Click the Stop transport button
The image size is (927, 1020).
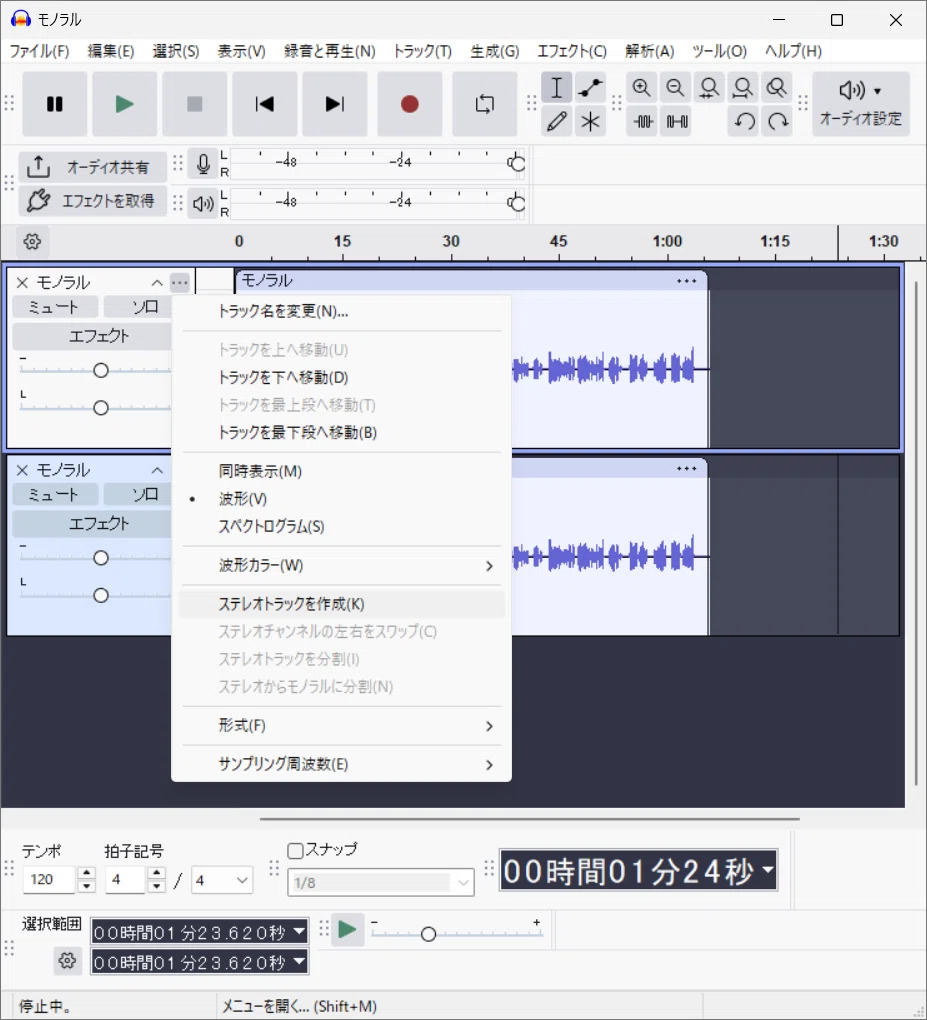tap(195, 104)
